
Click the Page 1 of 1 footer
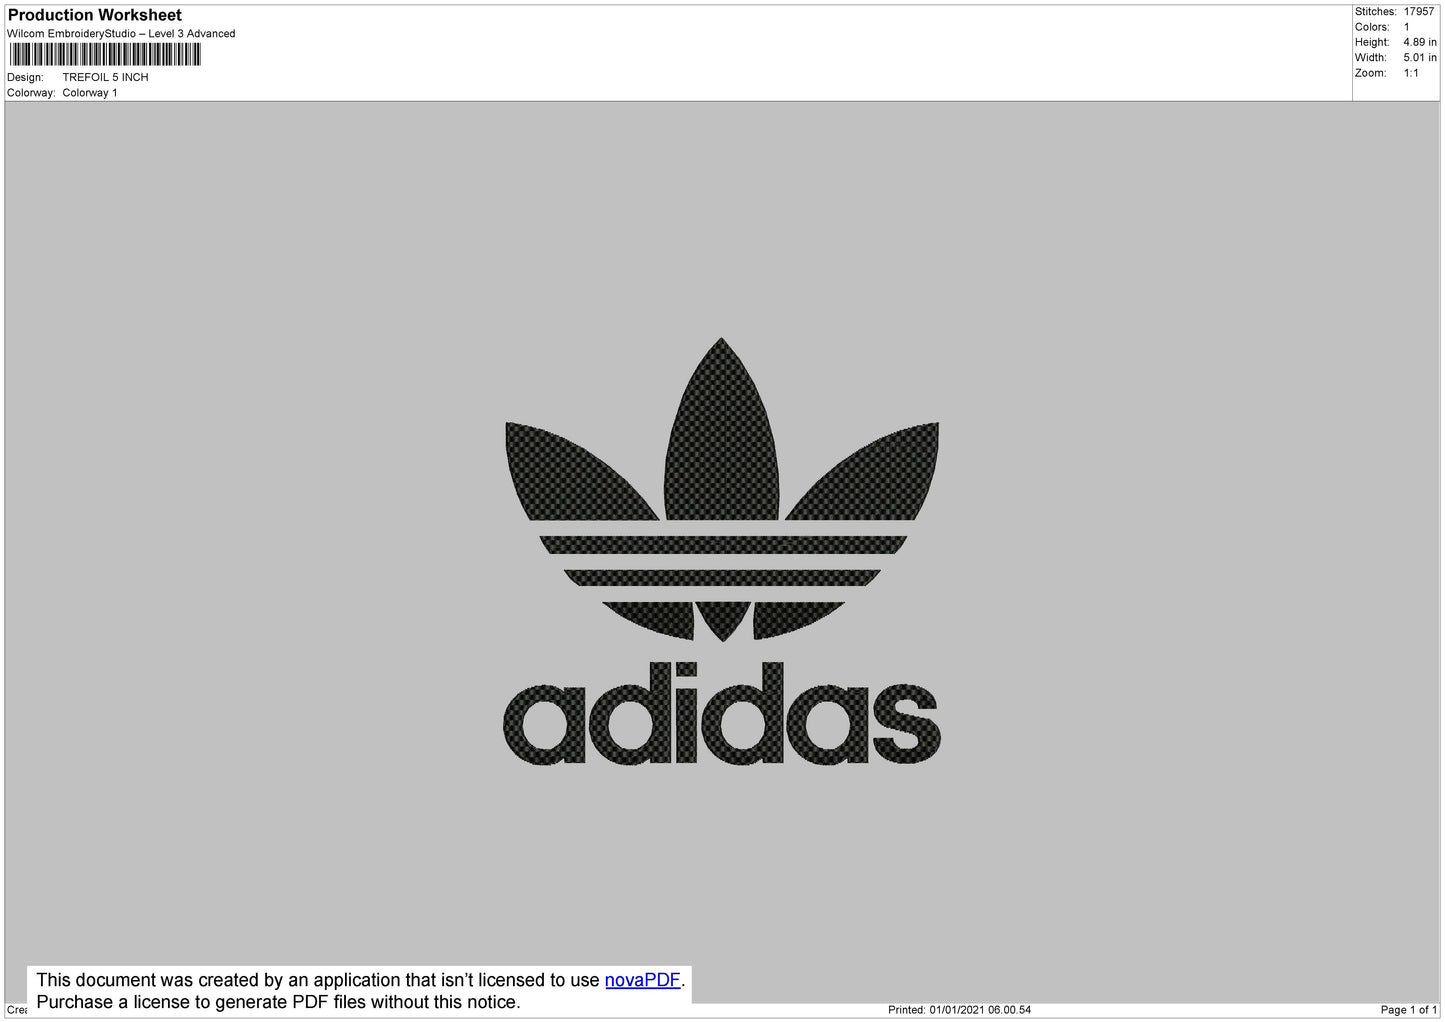[1408, 1010]
